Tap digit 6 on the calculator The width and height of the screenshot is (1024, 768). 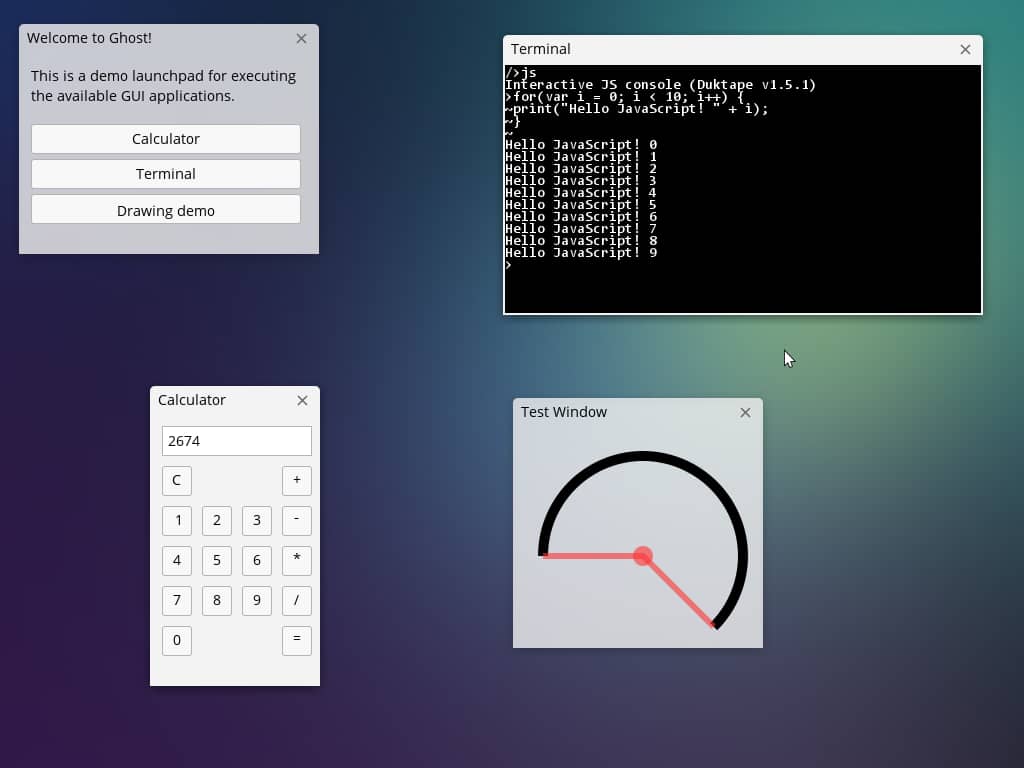[257, 560]
